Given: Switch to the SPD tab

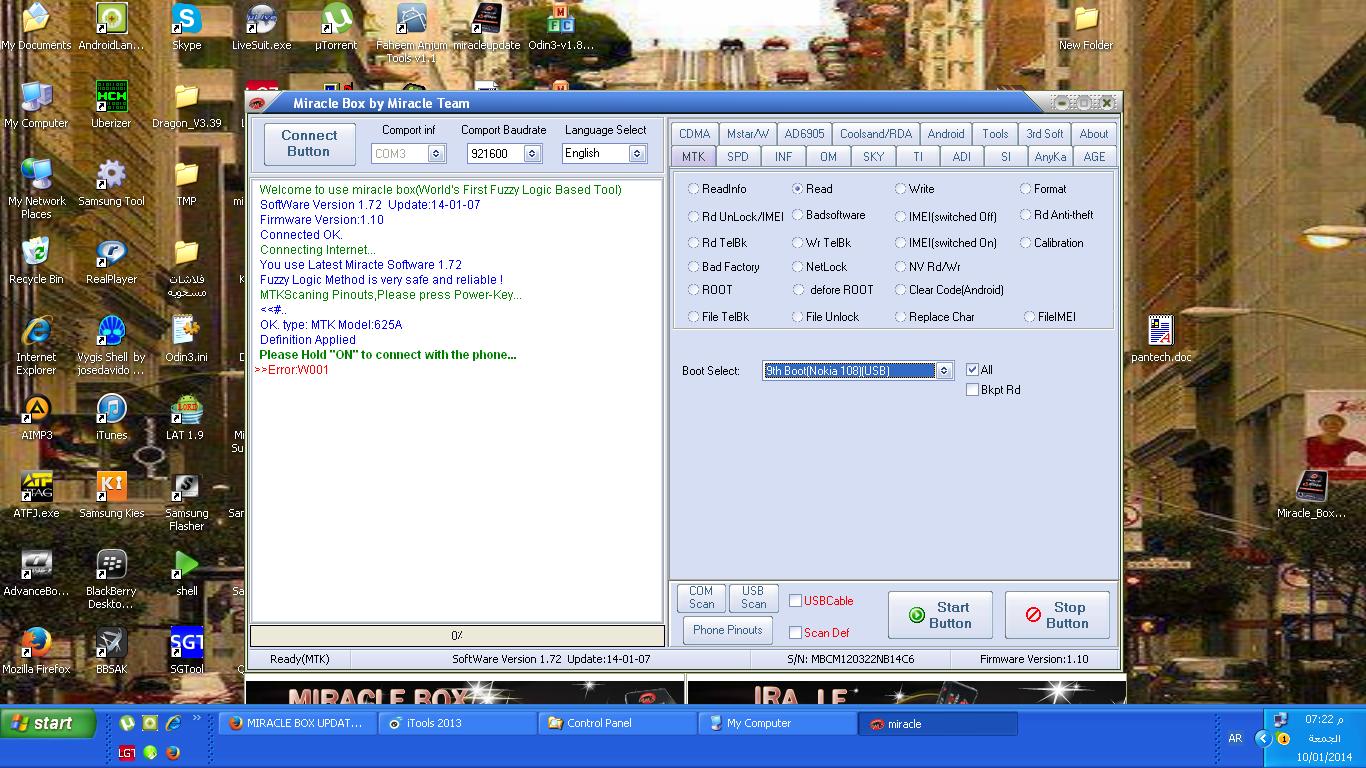Looking at the screenshot, I should pos(738,157).
